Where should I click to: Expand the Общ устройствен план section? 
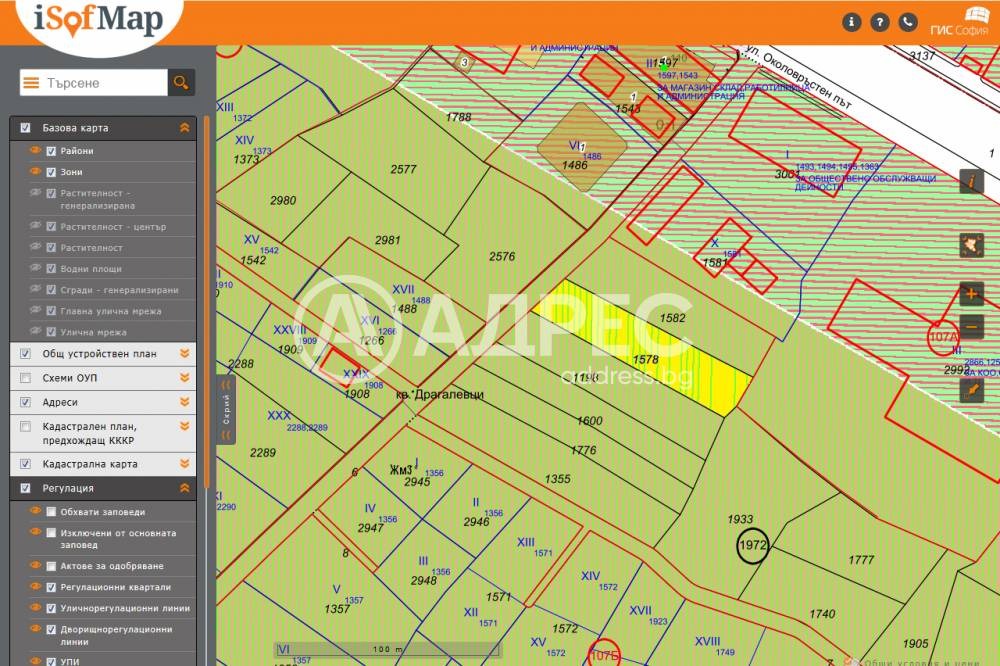[184, 354]
